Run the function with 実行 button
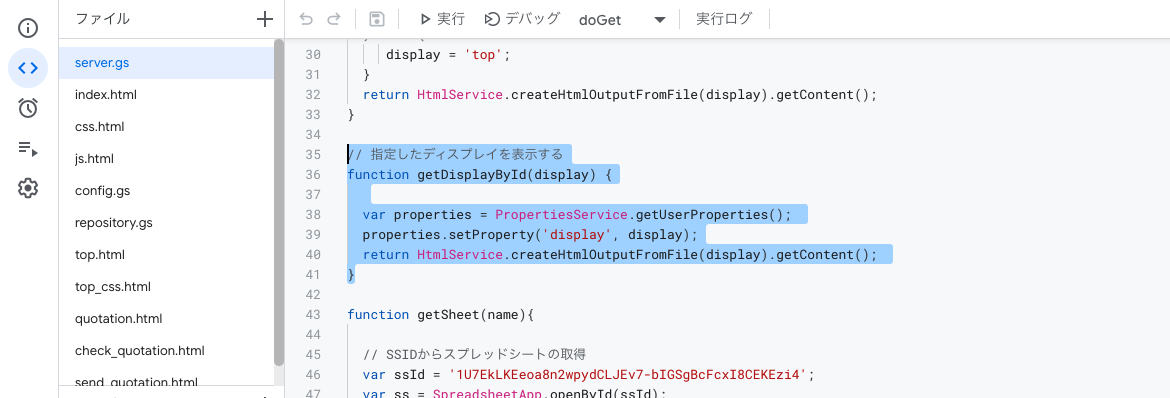The height and width of the screenshot is (398, 1170). pyautogui.click(x=442, y=19)
